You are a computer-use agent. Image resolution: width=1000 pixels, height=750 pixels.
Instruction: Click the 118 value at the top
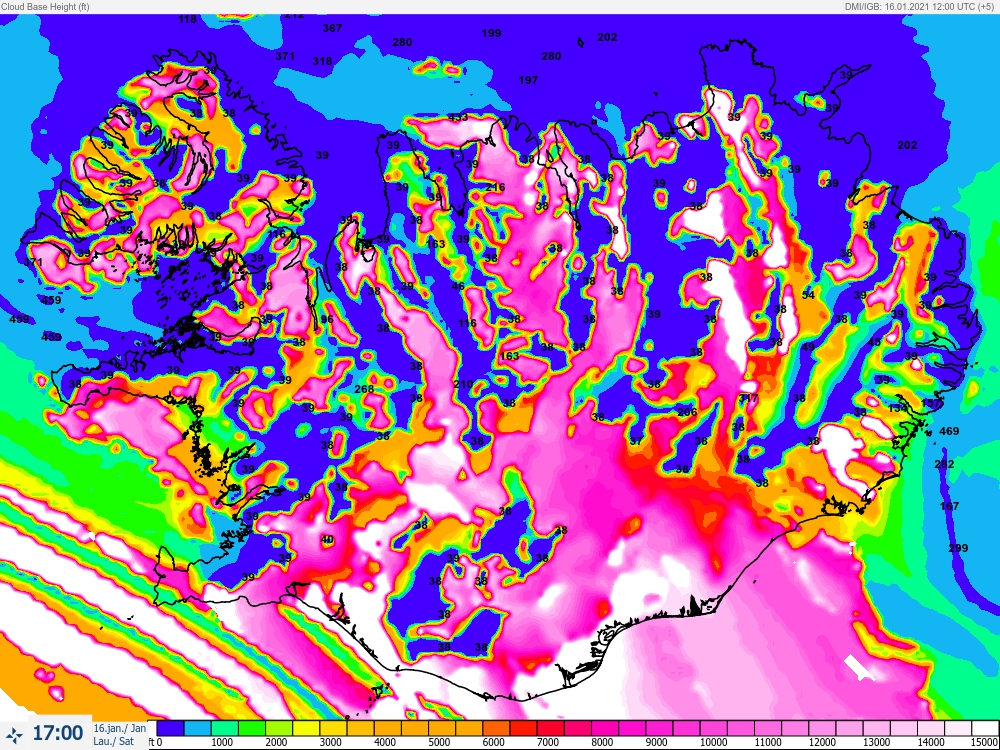coord(188,19)
